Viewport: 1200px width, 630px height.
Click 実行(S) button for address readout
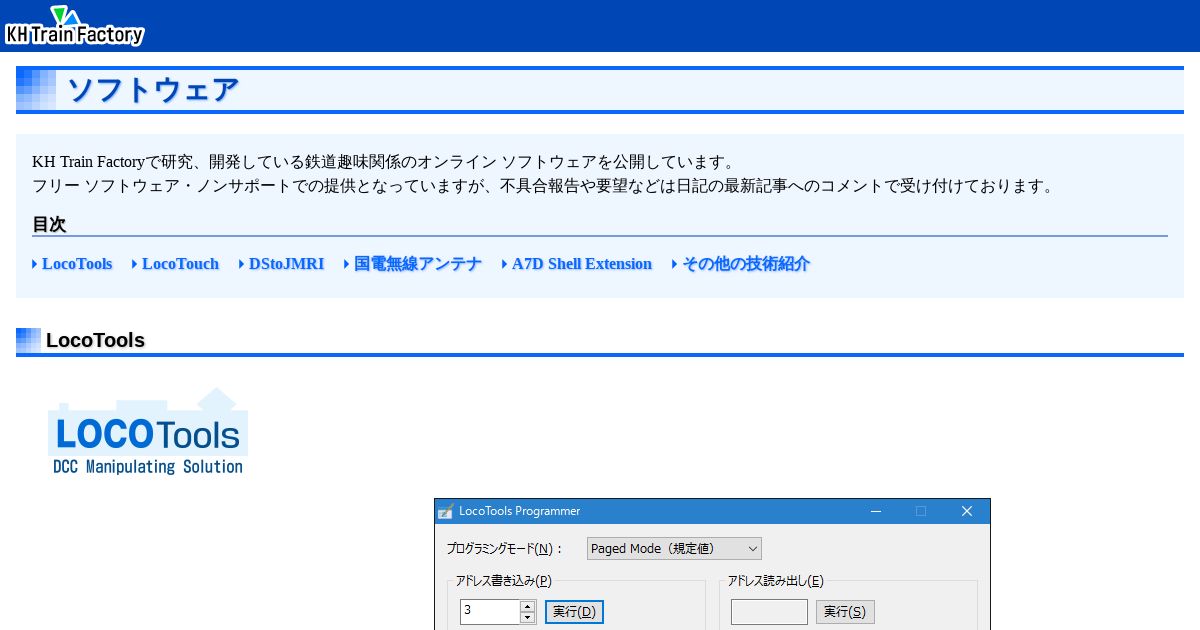[845, 612]
